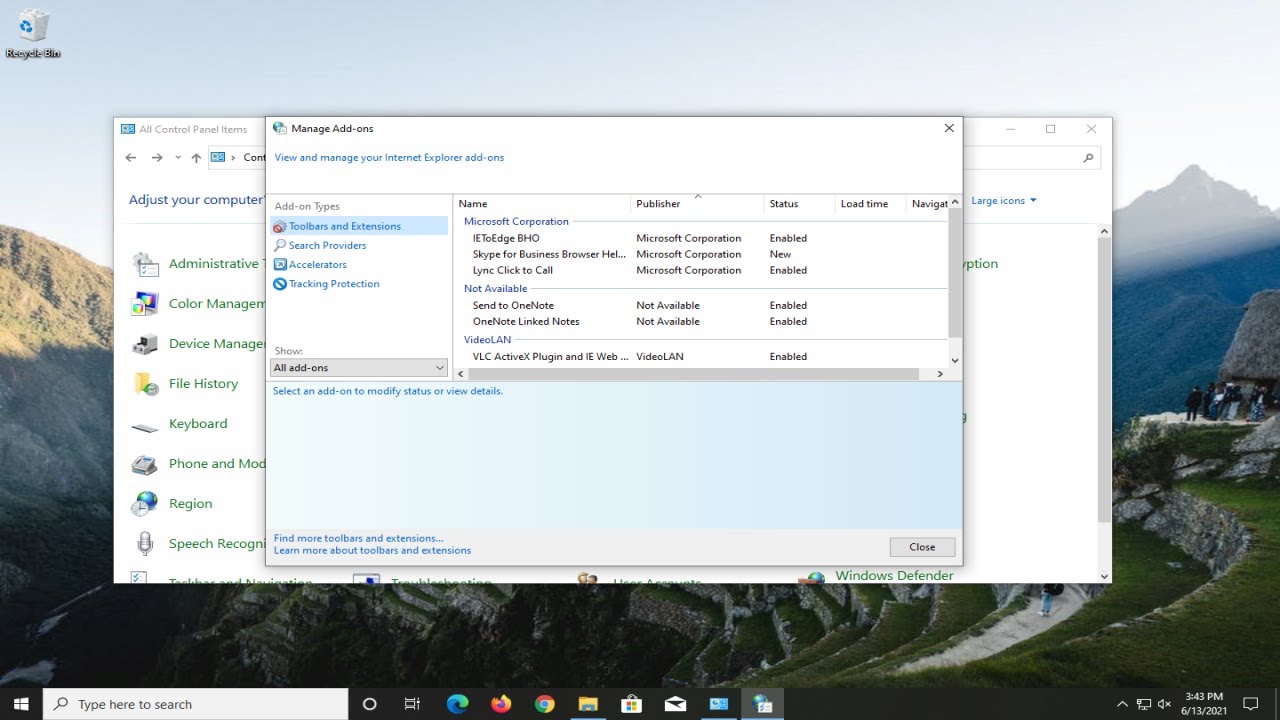This screenshot has height=720, width=1280.
Task: Open Find more toolbars and extensions link
Action: [x=358, y=538]
